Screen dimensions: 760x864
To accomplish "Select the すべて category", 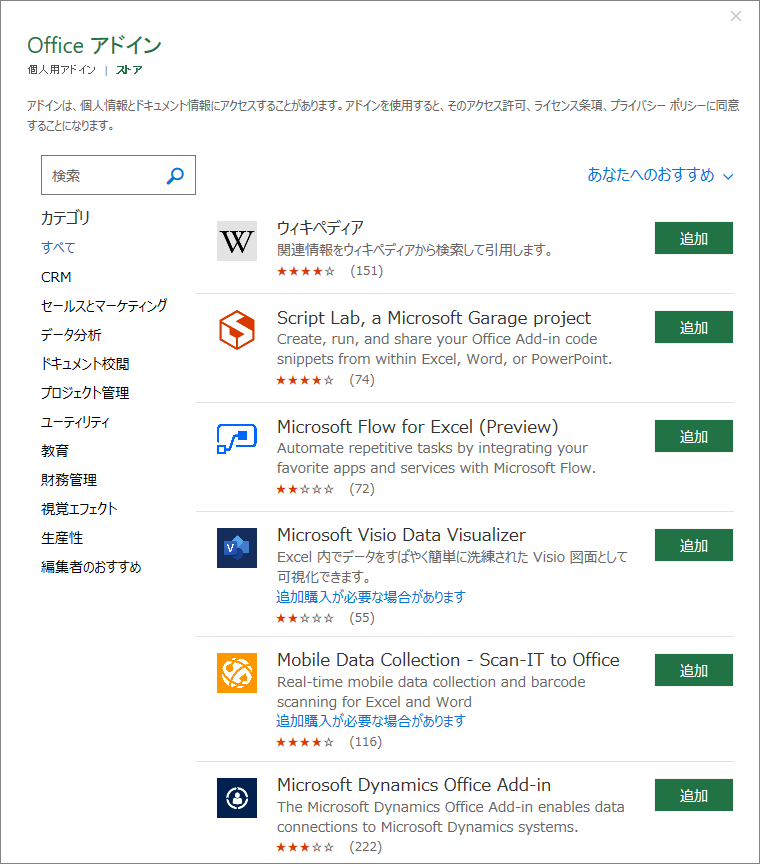I will tap(58, 247).
